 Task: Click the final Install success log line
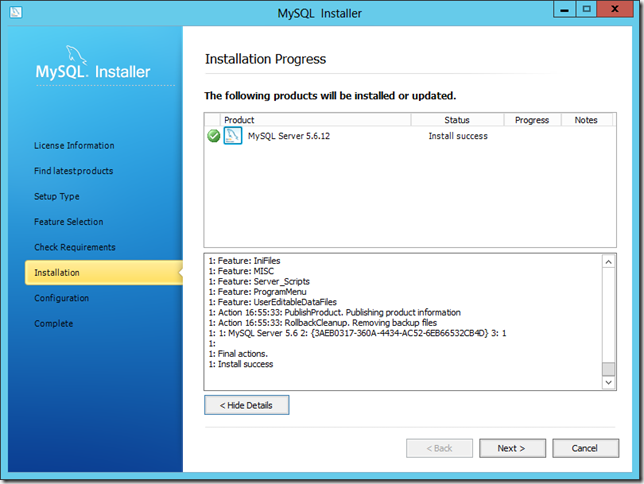point(241,364)
